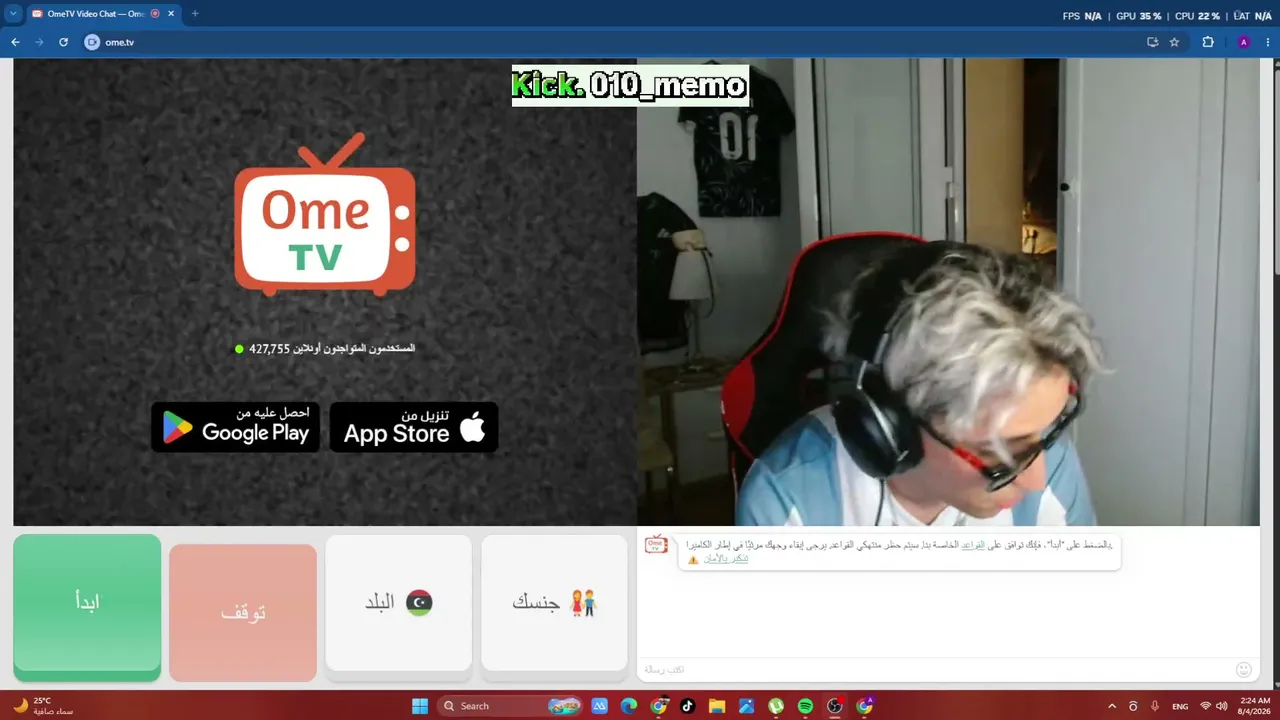Open Microsoft Edge from taskbar
Image resolution: width=1280 pixels, height=720 pixels.
pyautogui.click(x=628, y=706)
